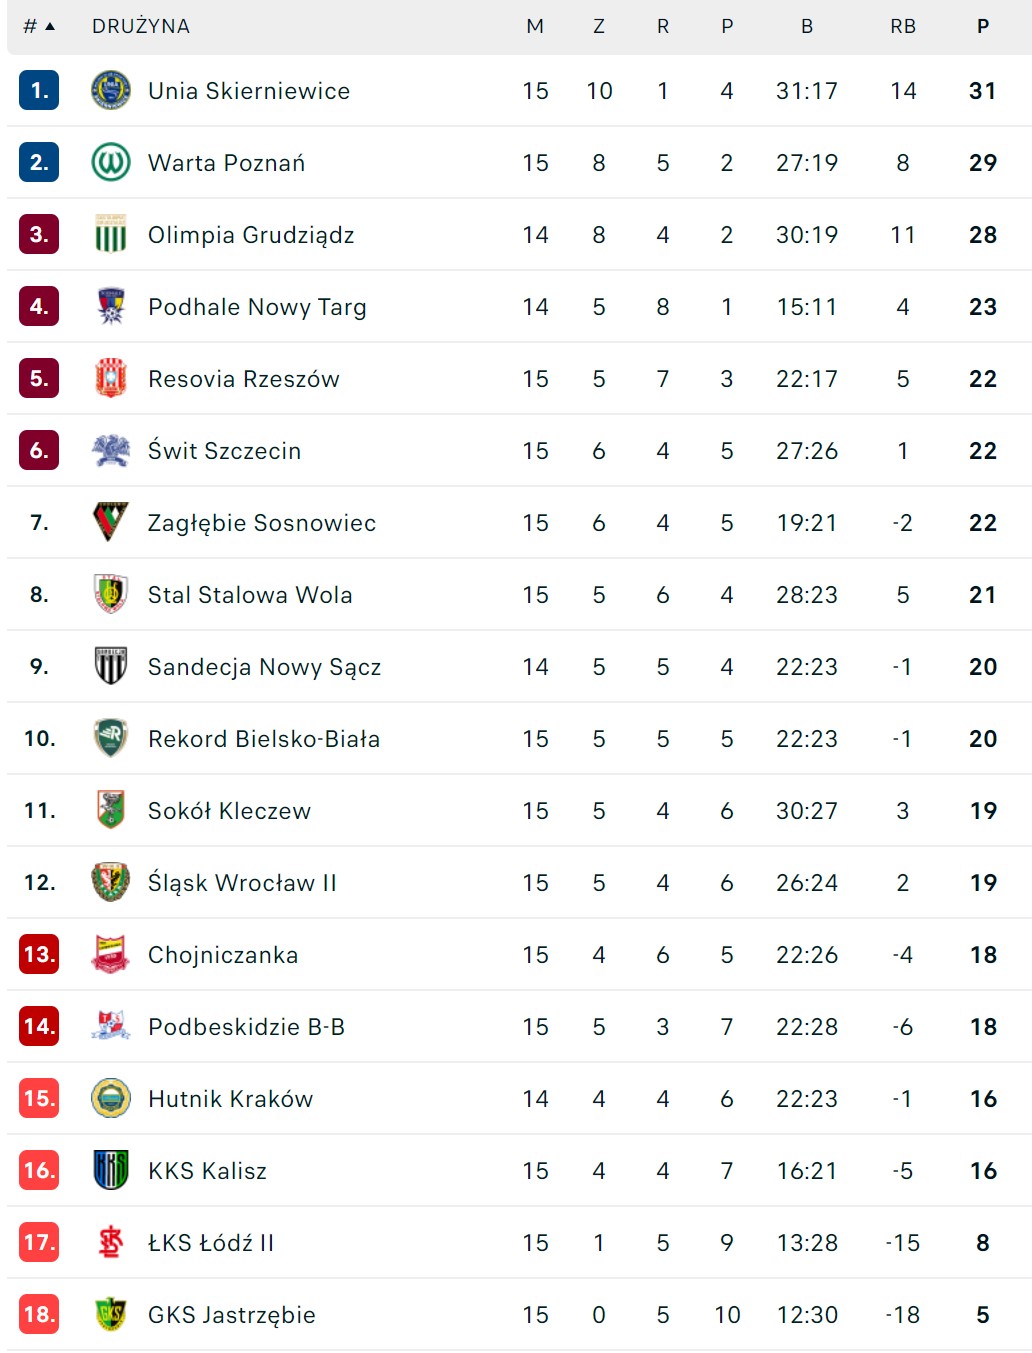Sort standings by DRUŻYNA column header
Viewport: 1032px width, 1353px height.
140,26
